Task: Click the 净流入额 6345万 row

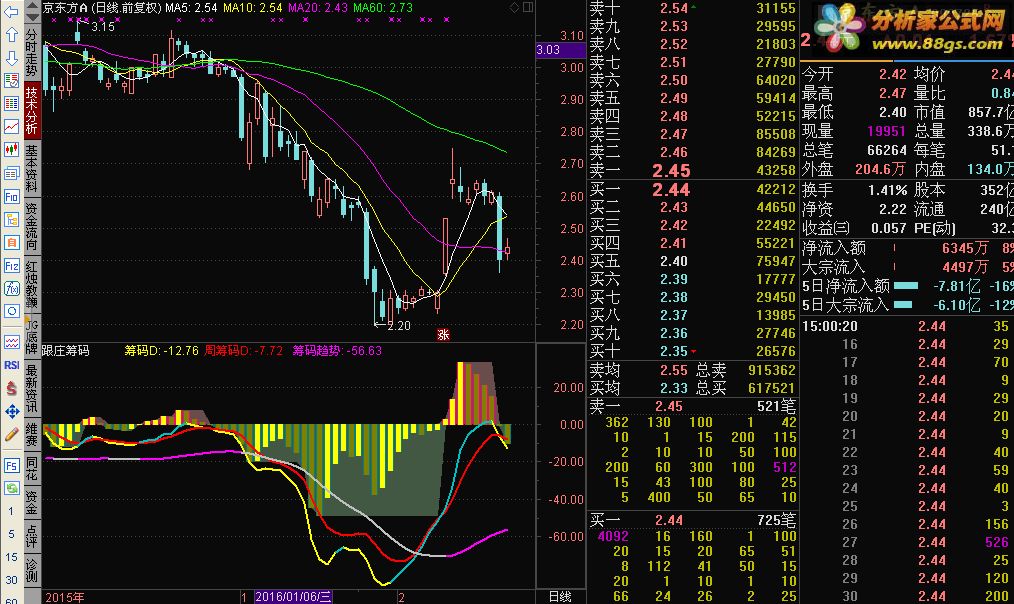Action: (907, 248)
